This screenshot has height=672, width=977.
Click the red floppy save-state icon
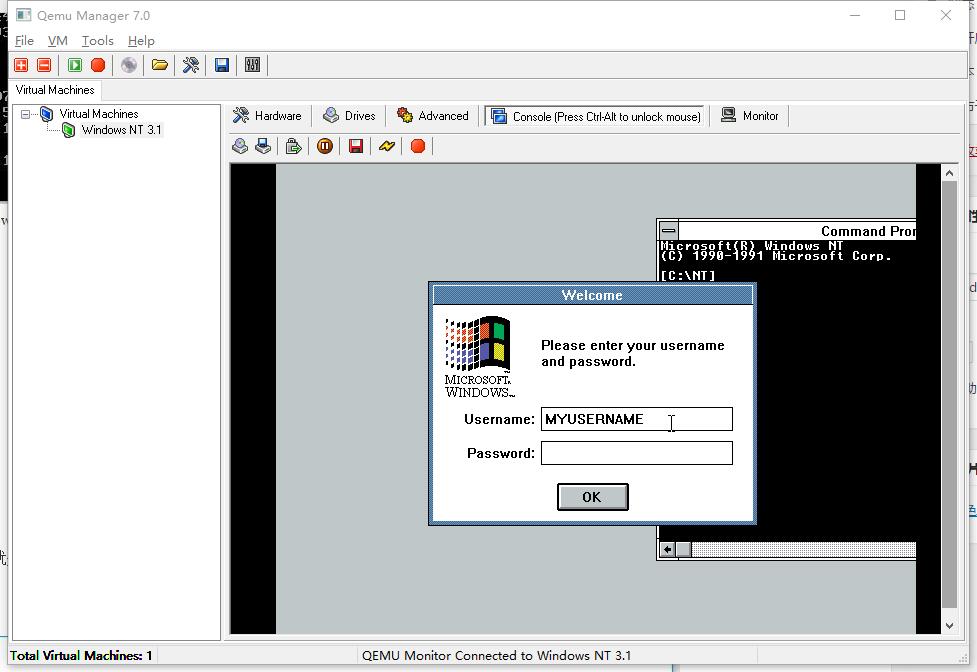pyautogui.click(x=356, y=146)
